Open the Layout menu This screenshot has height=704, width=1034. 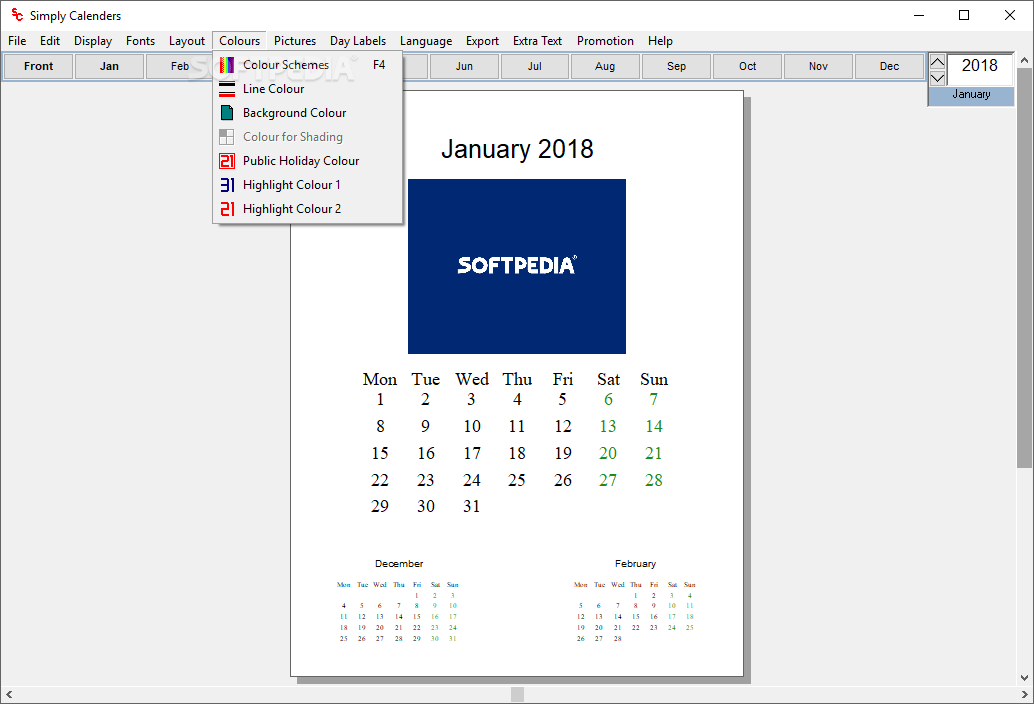(187, 41)
